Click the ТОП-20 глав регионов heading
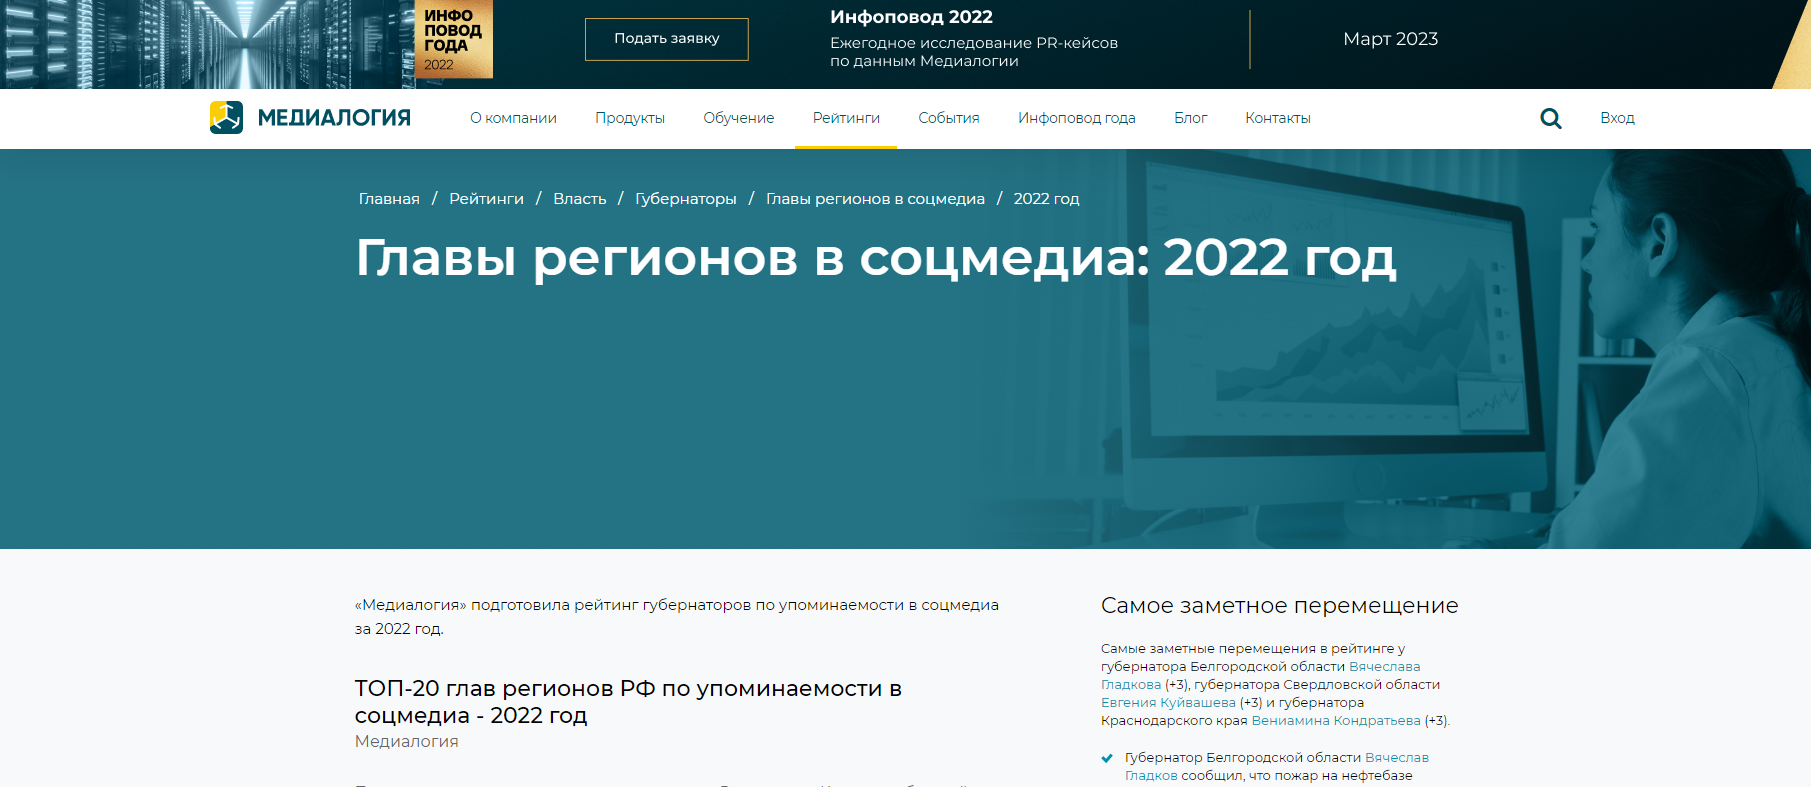This screenshot has height=787, width=1811. point(628,702)
